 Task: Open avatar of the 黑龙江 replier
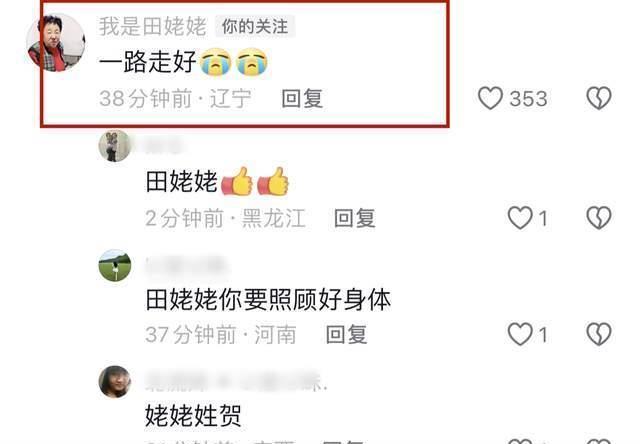pyautogui.click(x=115, y=146)
